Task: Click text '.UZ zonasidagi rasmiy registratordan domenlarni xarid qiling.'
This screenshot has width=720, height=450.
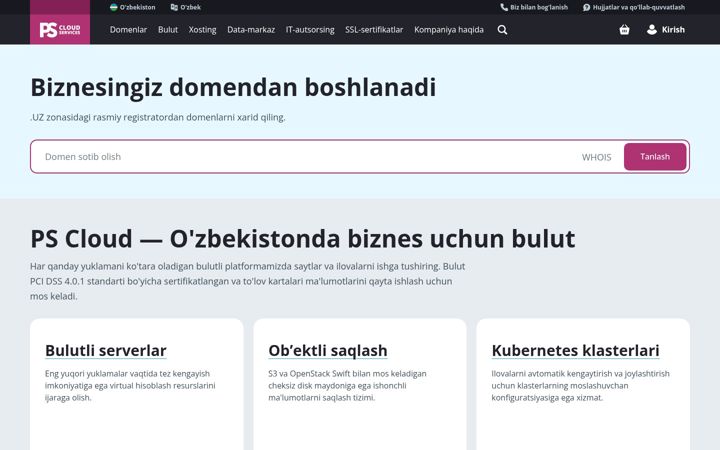Action: click(x=158, y=117)
